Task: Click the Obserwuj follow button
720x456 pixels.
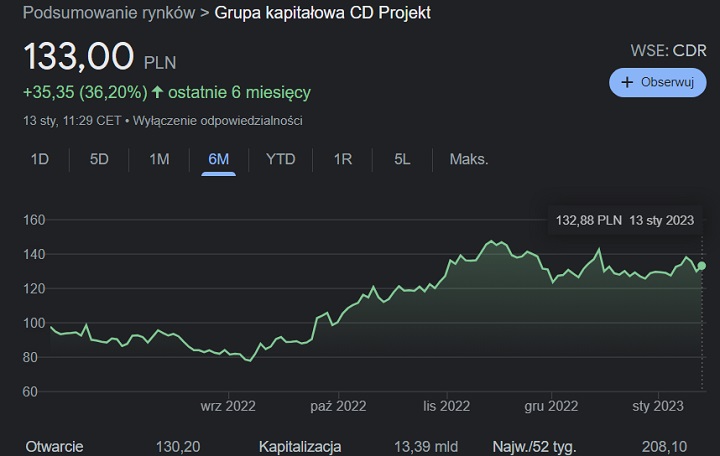Action: coord(658,83)
